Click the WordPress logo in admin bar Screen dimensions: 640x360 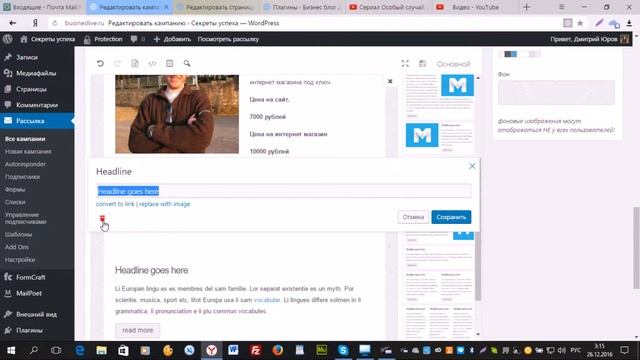(x=8, y=39)
